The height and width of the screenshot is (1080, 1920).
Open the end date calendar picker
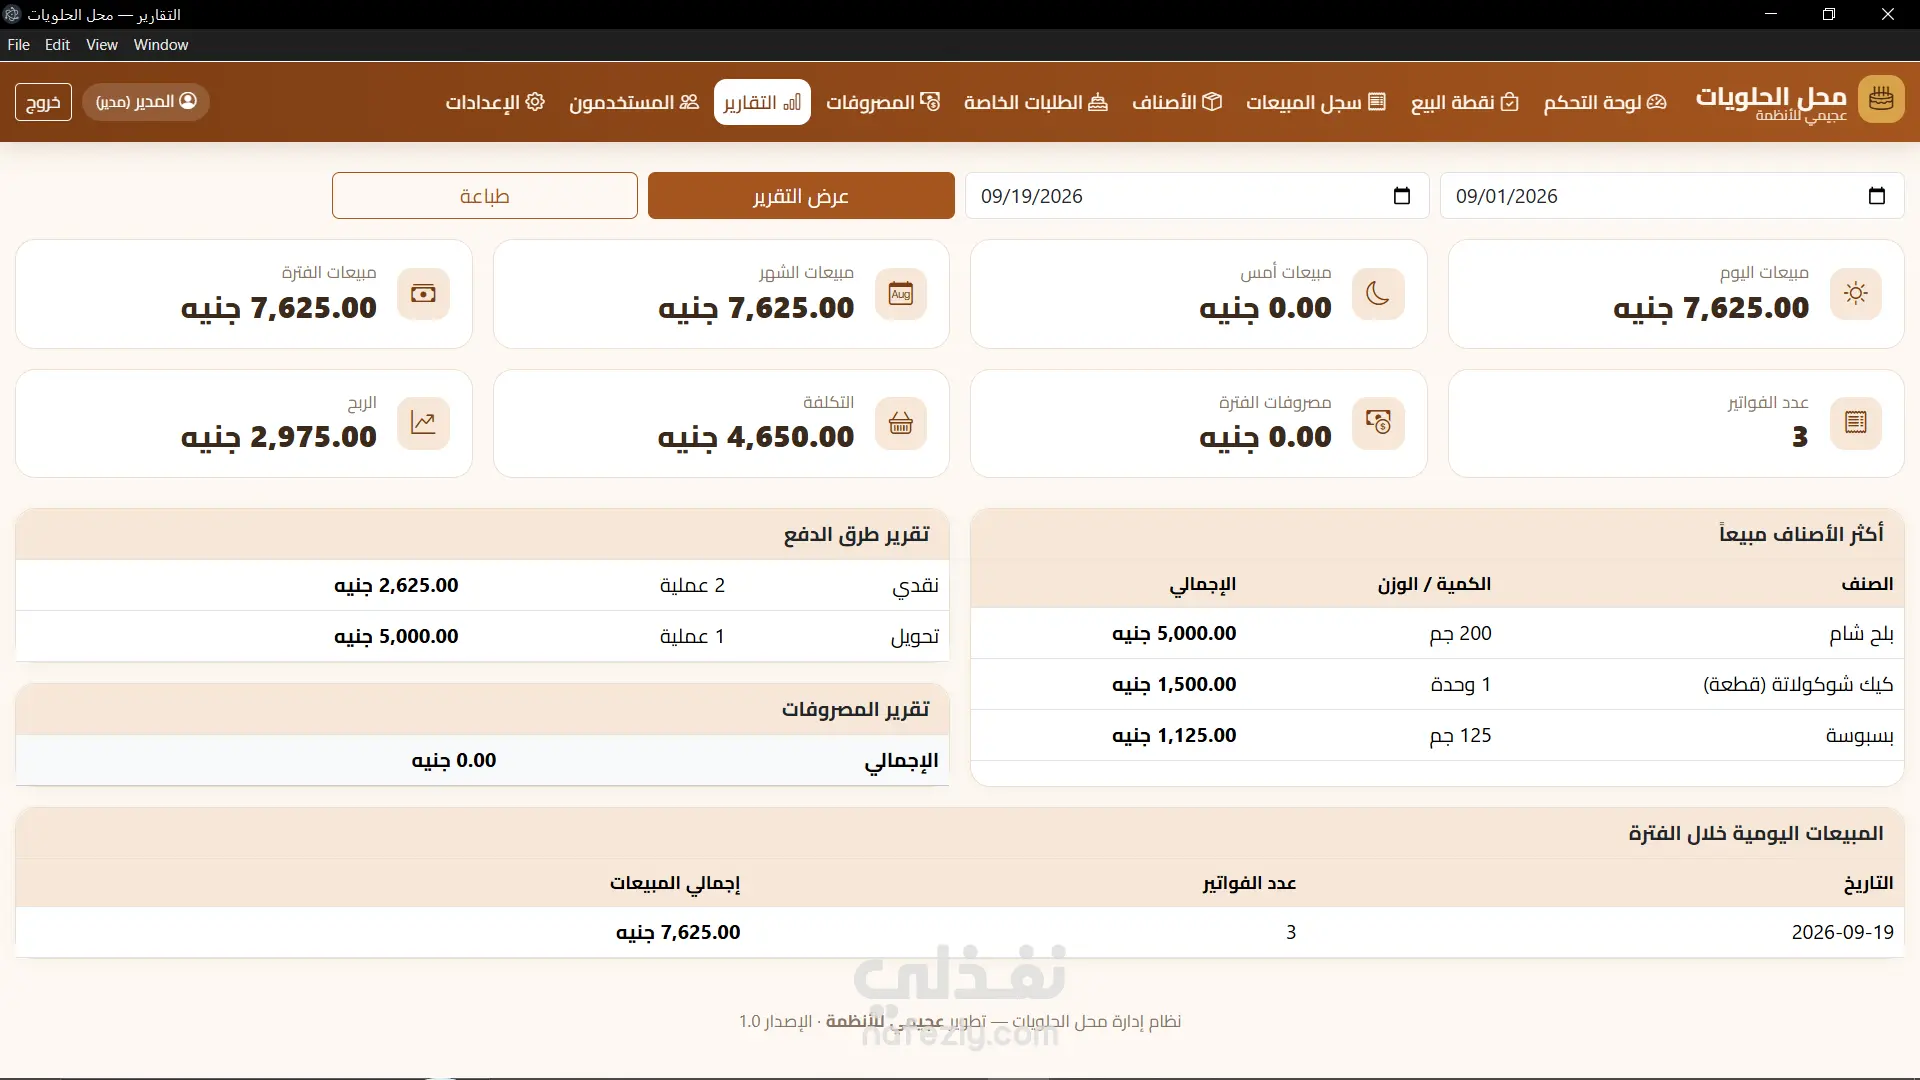pyautogui.click(x=1402, y=196)
